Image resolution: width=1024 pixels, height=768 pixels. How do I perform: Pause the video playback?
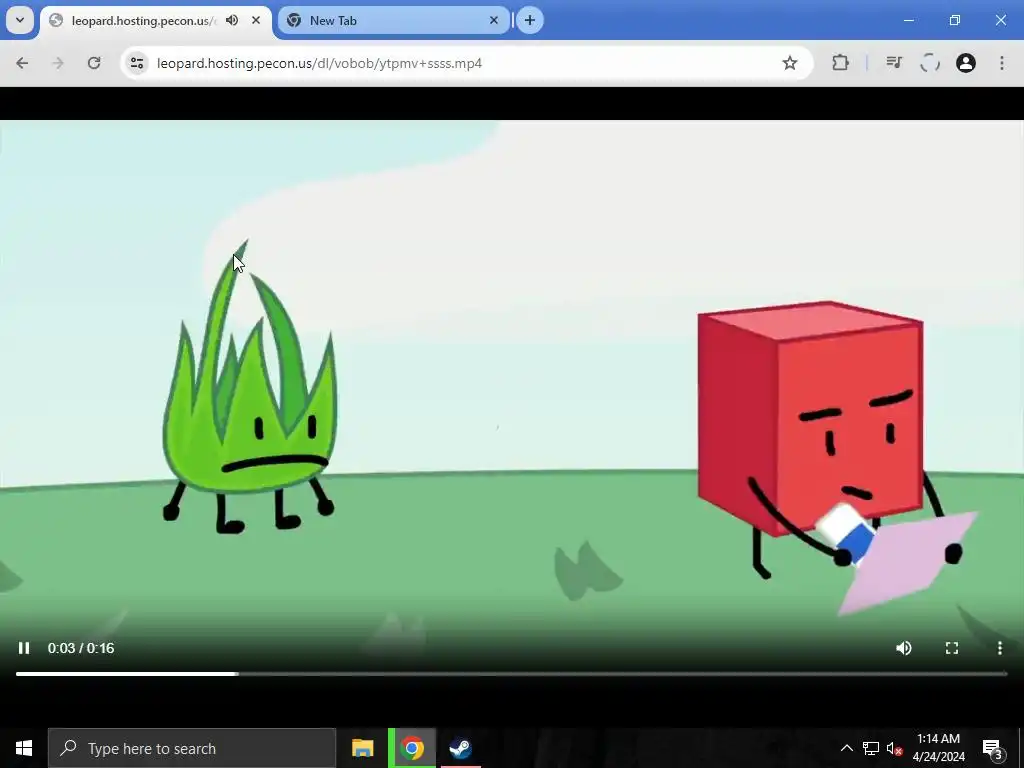coord(24,648)
